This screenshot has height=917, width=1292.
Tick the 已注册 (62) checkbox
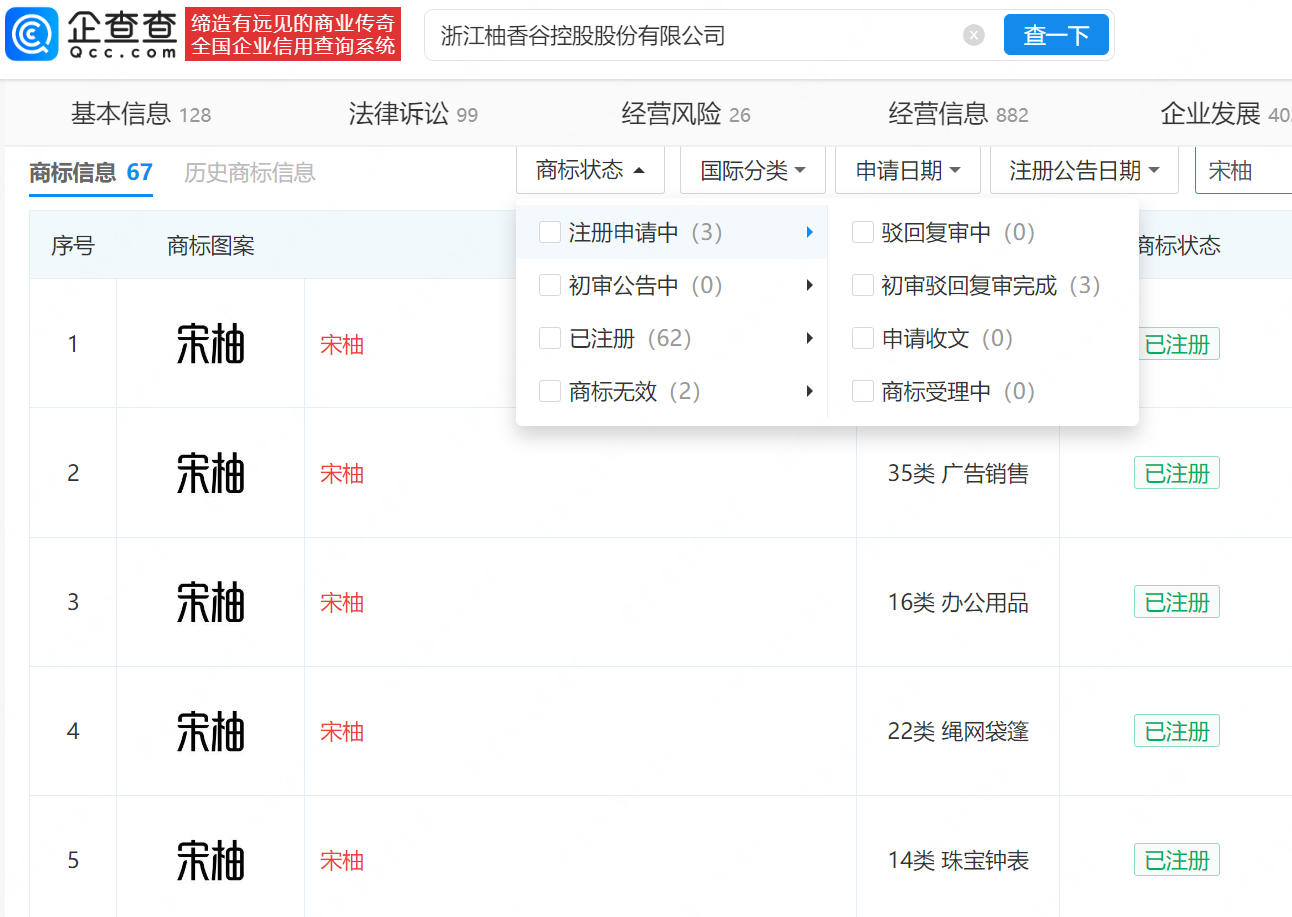pyautogui.click(x=550, y=339)
